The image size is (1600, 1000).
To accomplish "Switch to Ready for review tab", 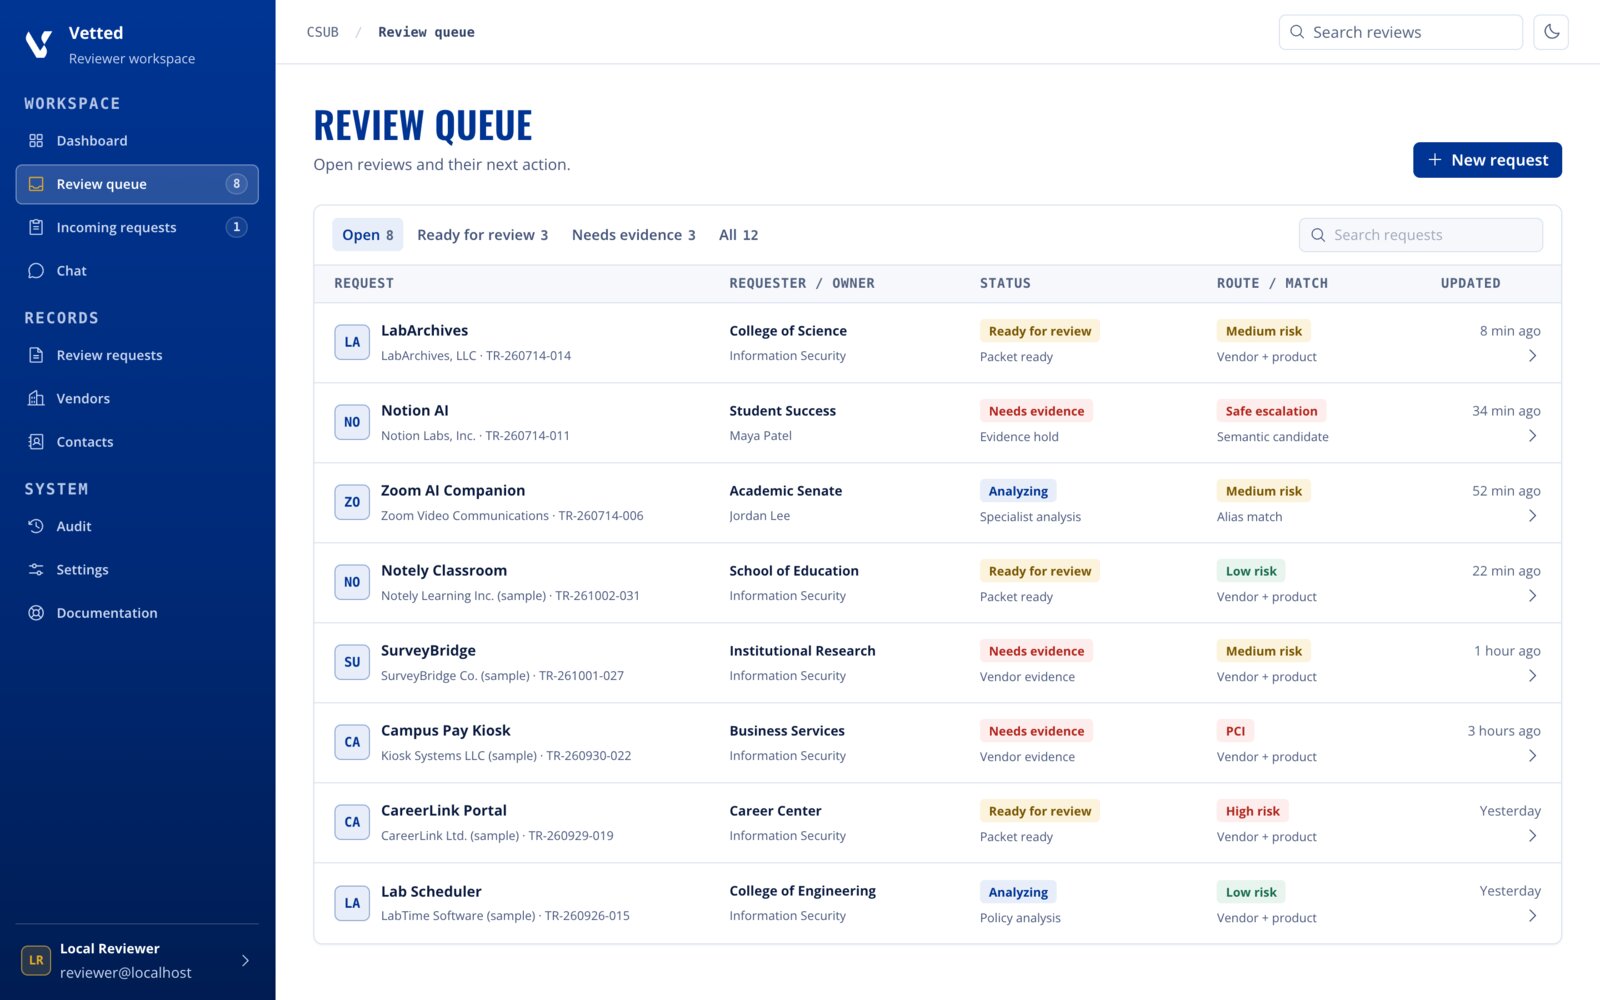I will (x=482, y=235).
